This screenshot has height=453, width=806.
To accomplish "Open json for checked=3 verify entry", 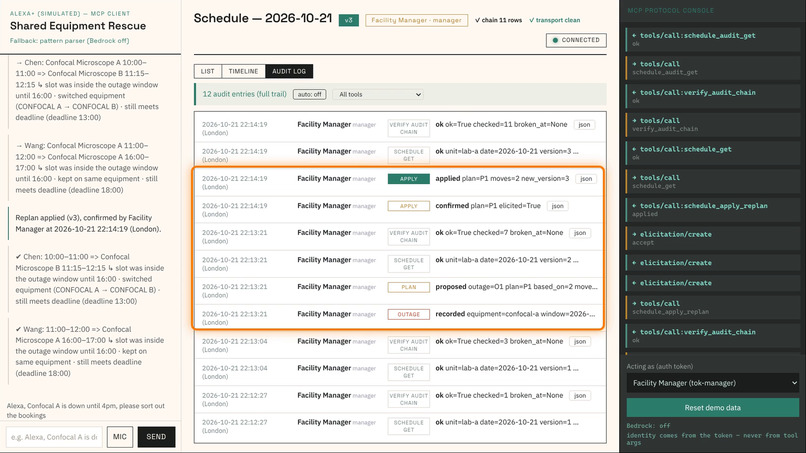I will click(580, 341).
